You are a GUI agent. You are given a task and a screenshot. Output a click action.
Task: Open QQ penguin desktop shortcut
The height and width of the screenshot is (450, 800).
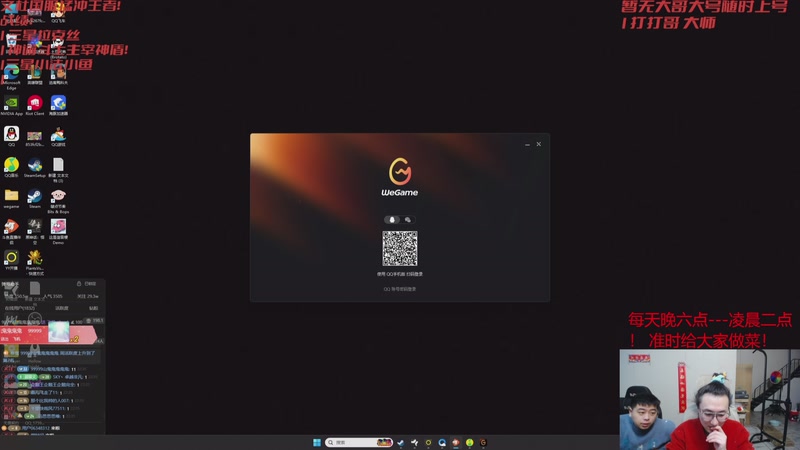[11, 136]
